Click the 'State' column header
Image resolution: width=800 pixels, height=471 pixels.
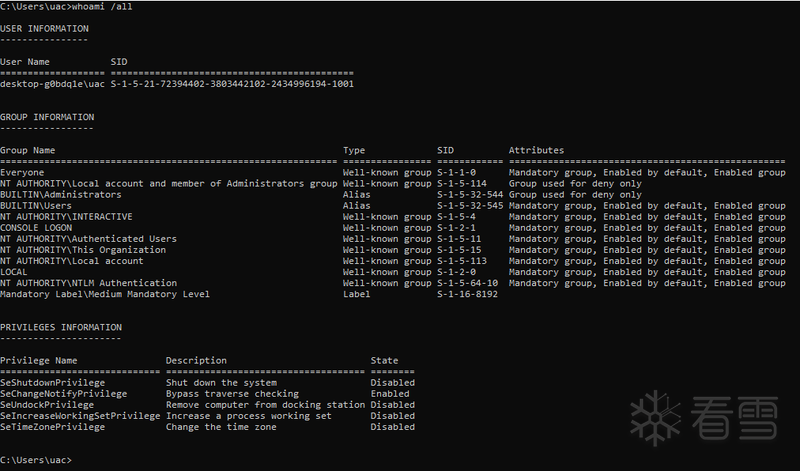384,360
